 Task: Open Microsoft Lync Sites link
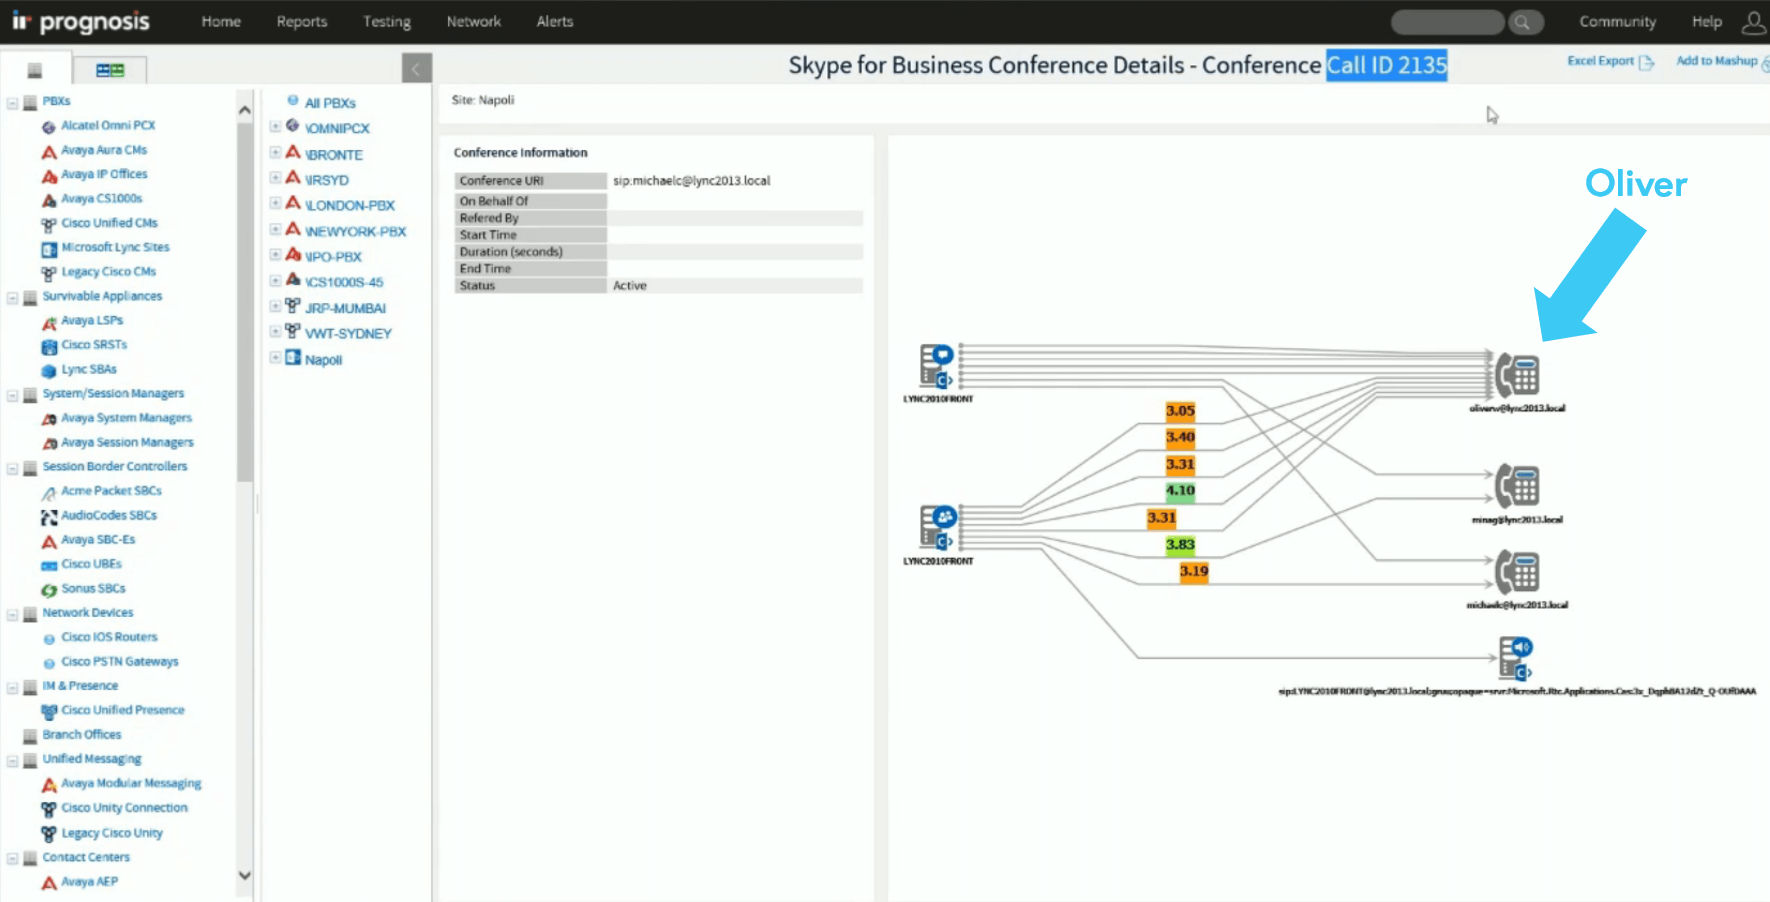tap(115, 247)
